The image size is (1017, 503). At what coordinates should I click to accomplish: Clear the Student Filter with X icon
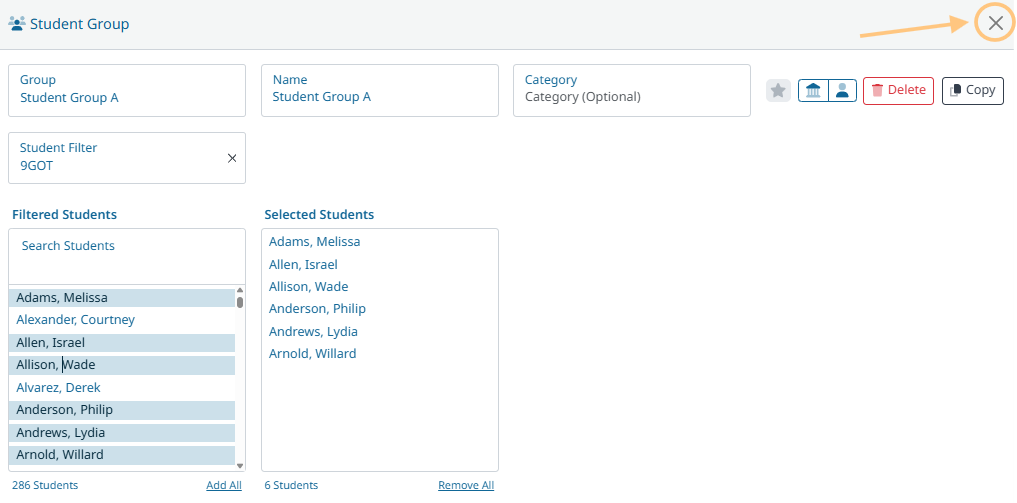(x=232, y=158)
